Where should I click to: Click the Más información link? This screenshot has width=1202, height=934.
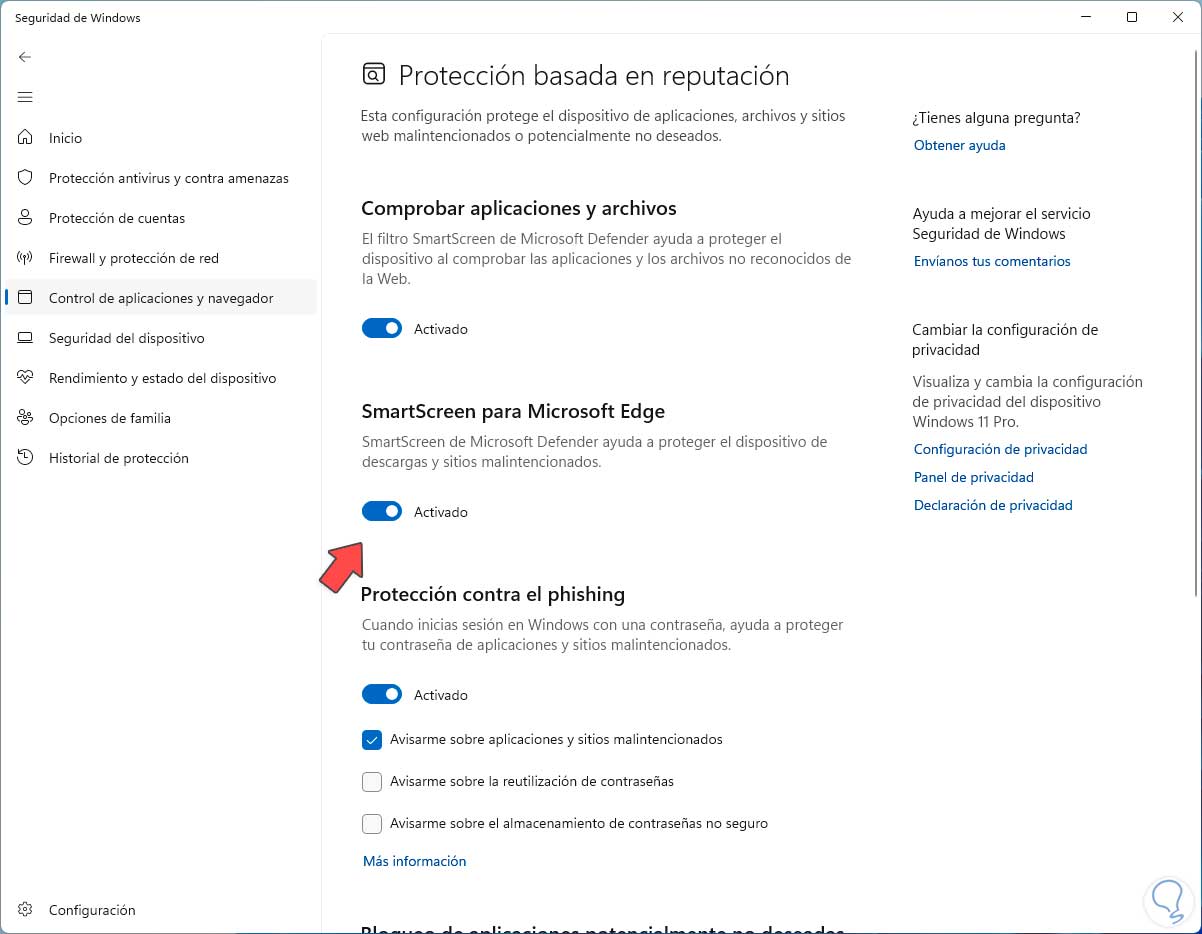pyautogui.click(x=414, y=861)
